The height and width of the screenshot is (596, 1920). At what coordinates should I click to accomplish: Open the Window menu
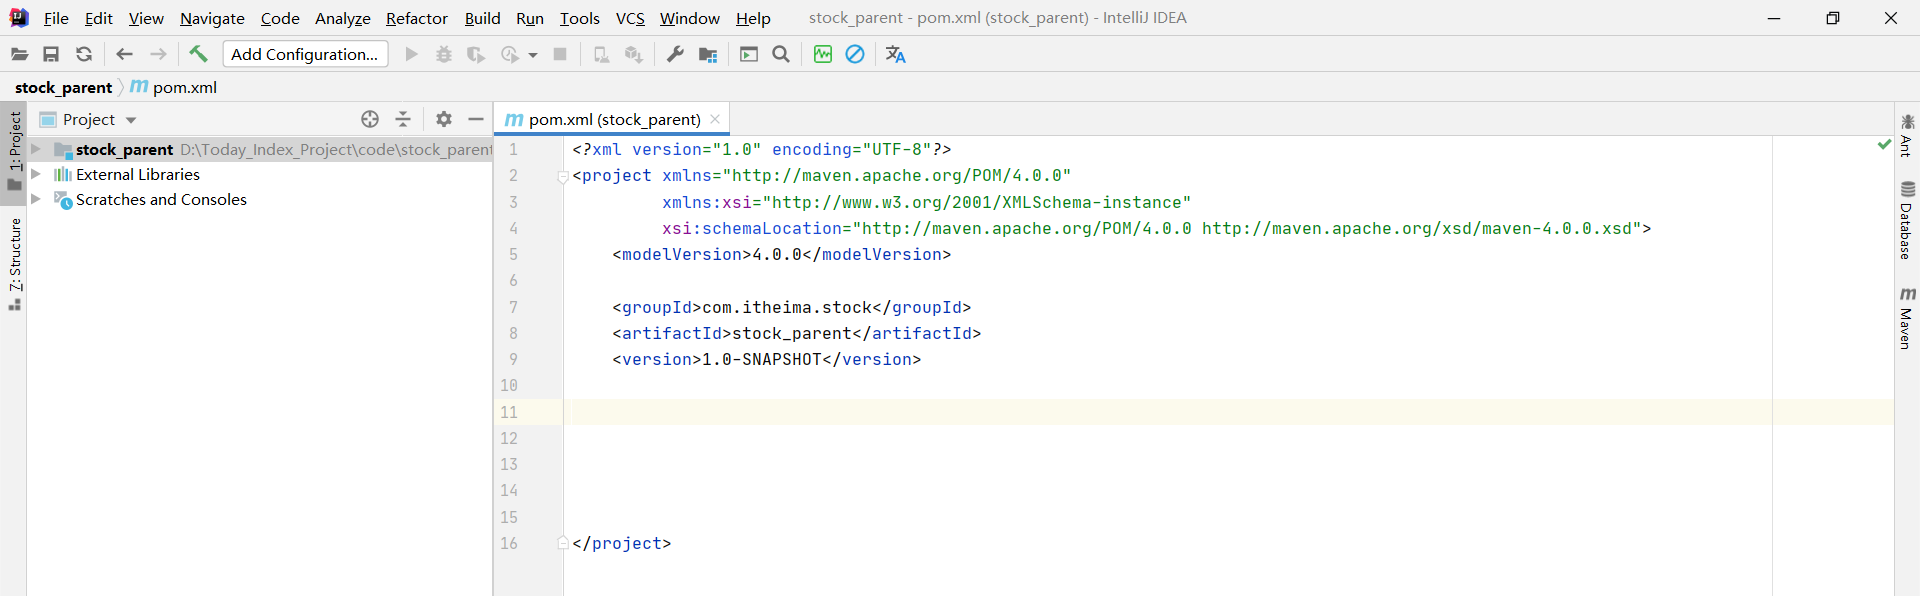point(689,18)
